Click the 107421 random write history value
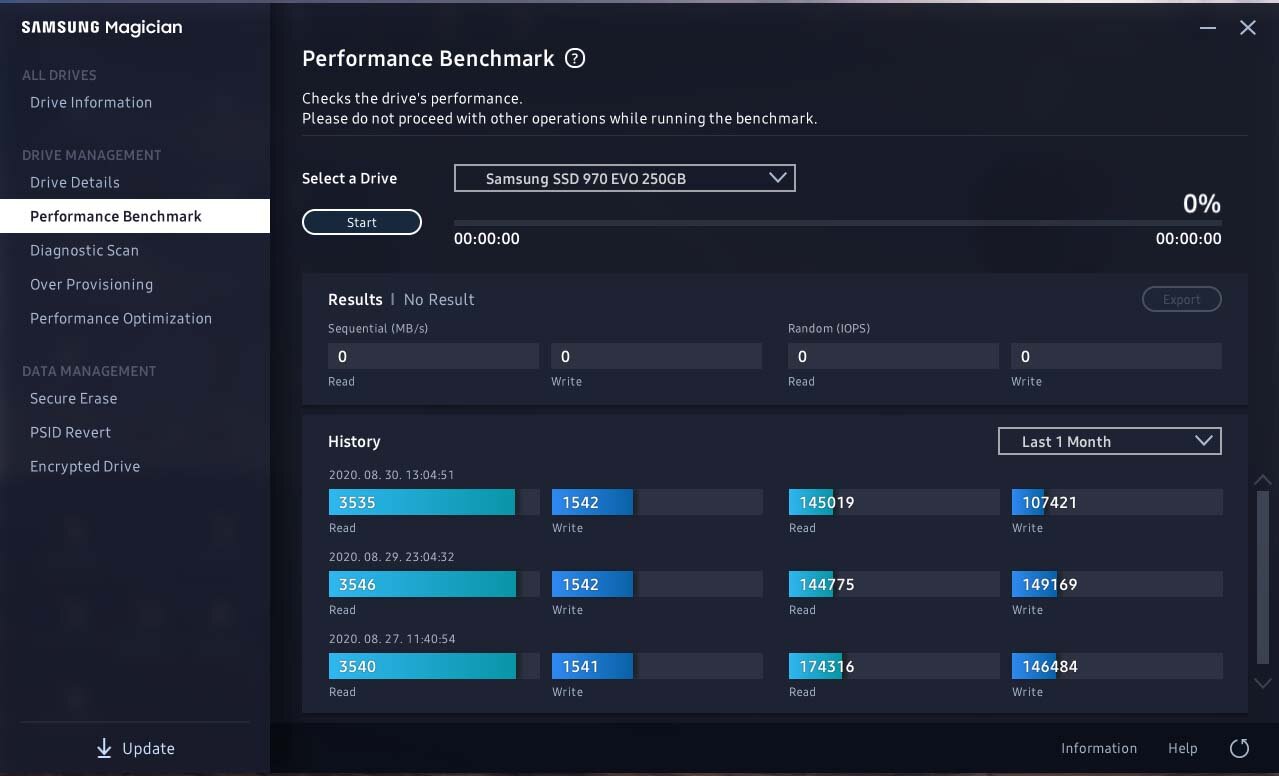Viewport: 1279px width, 776px height. [1049, 502]
